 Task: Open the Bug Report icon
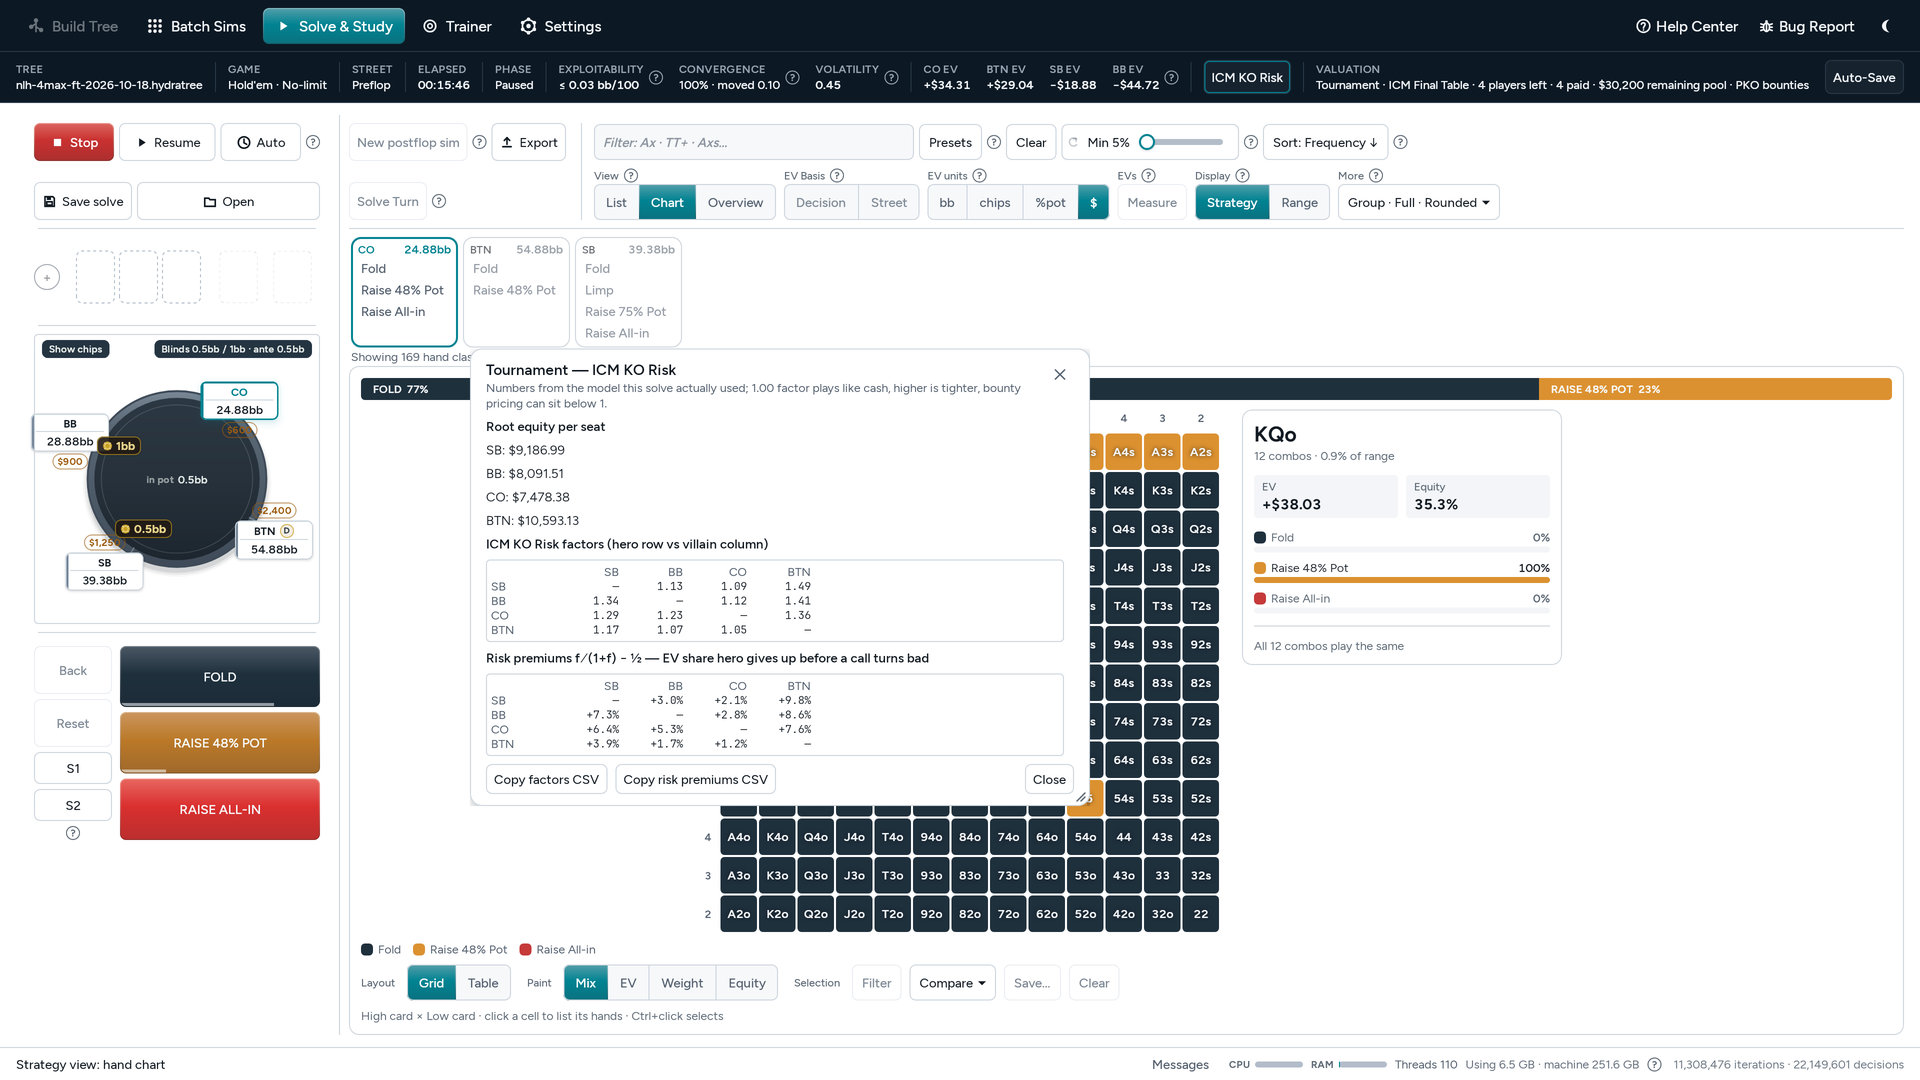tap(1766, 26)
